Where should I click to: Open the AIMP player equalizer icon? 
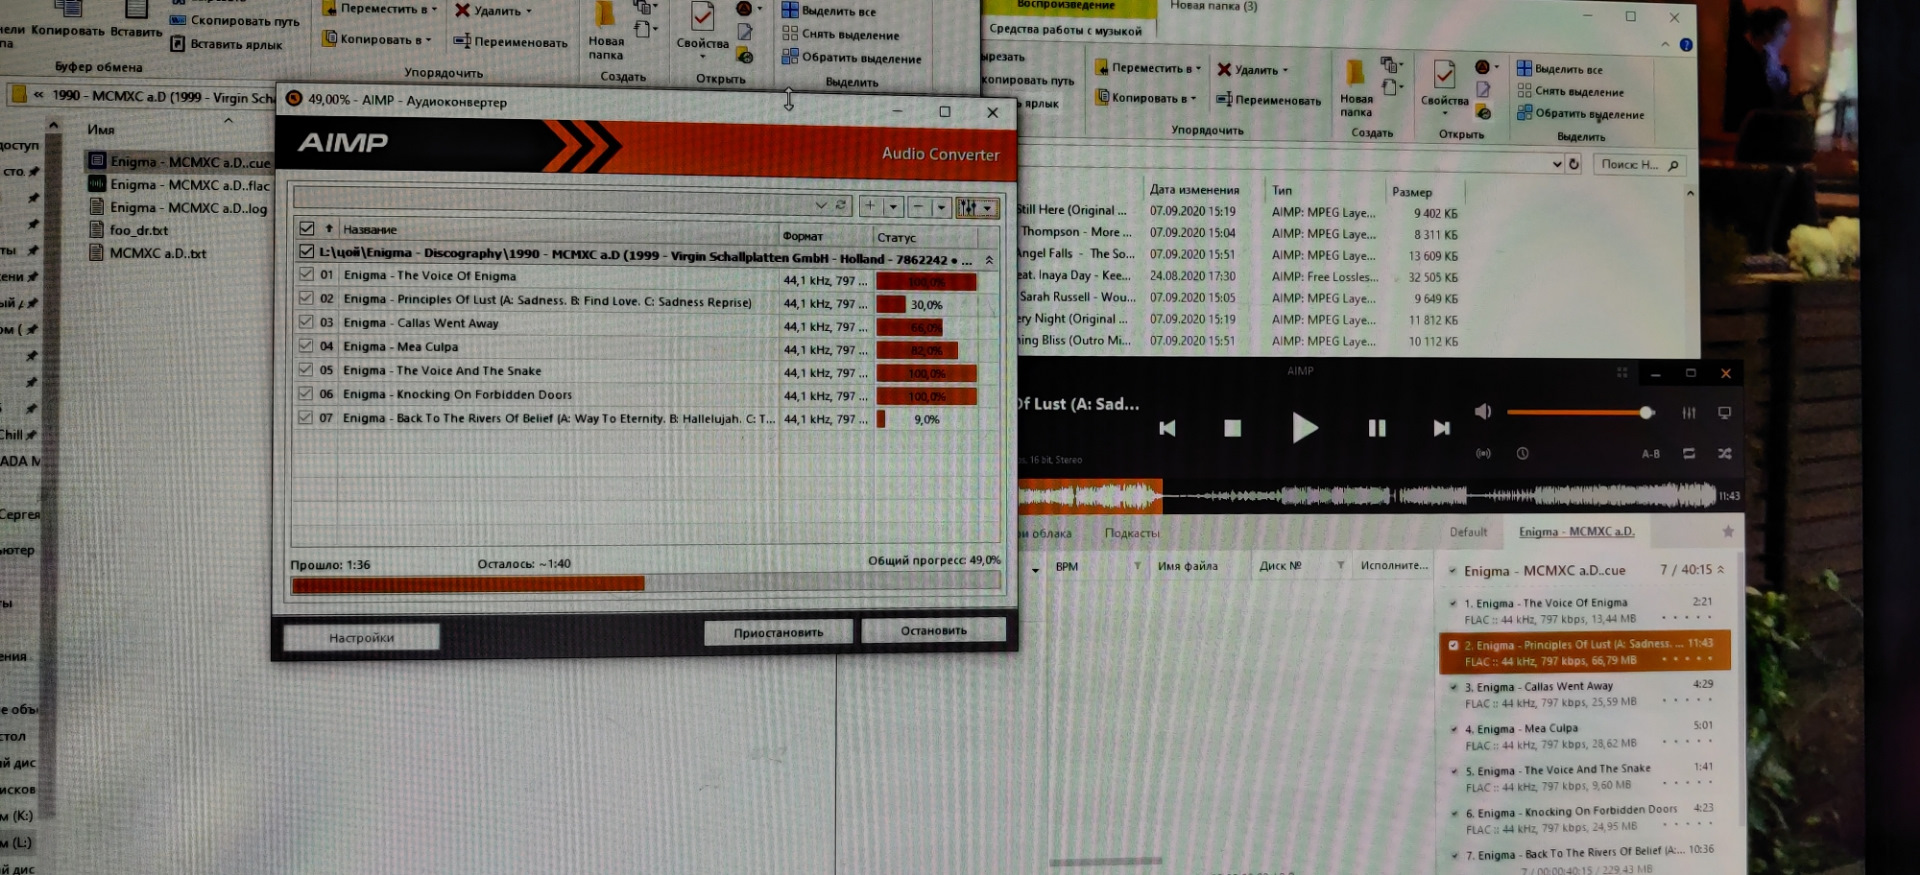1689,413
